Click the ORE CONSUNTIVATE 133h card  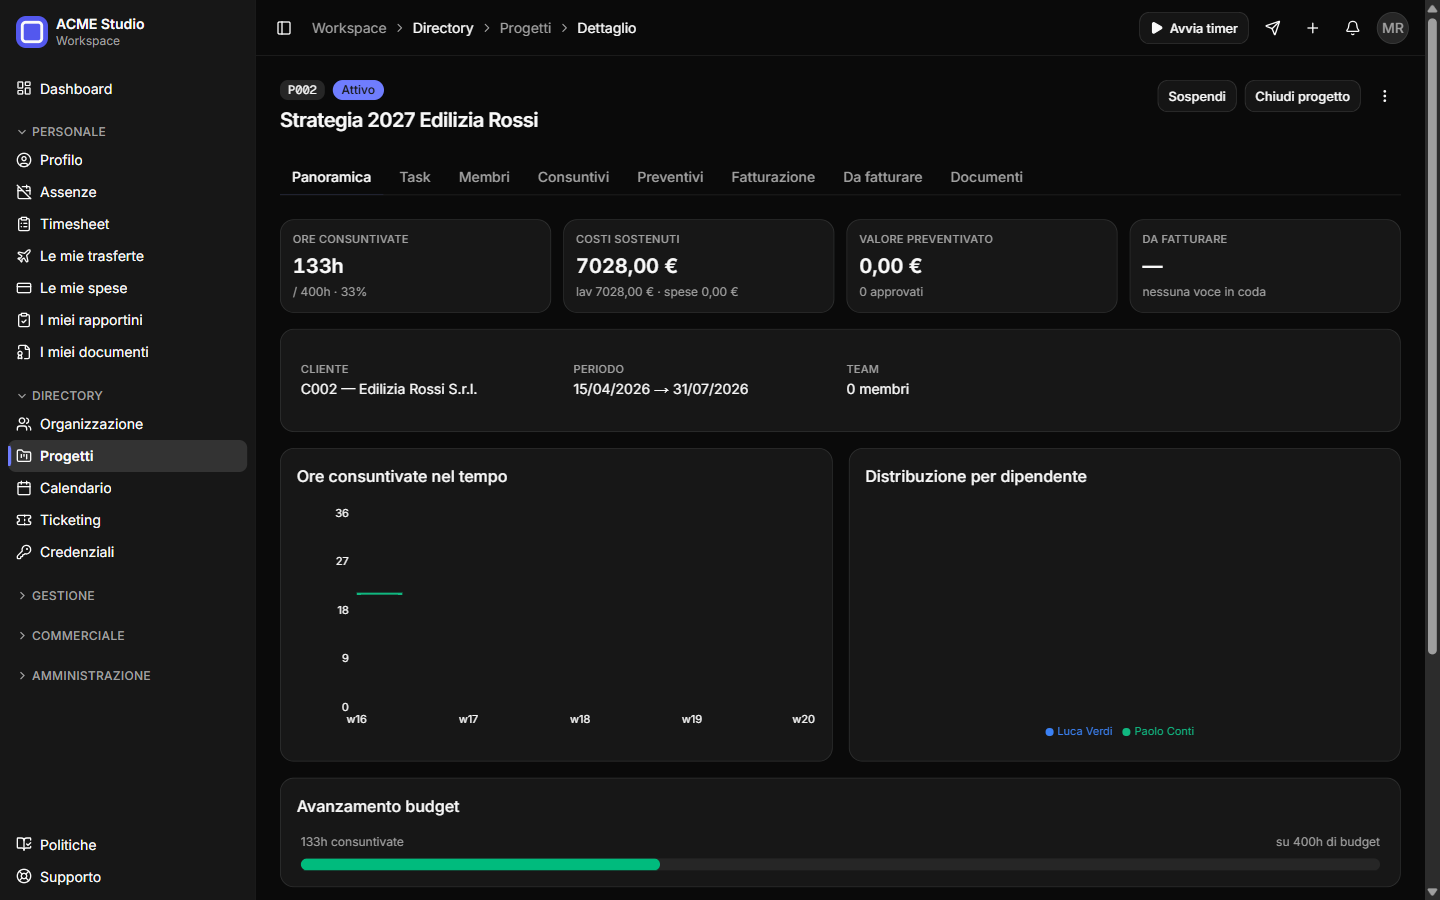click(415, 266)
